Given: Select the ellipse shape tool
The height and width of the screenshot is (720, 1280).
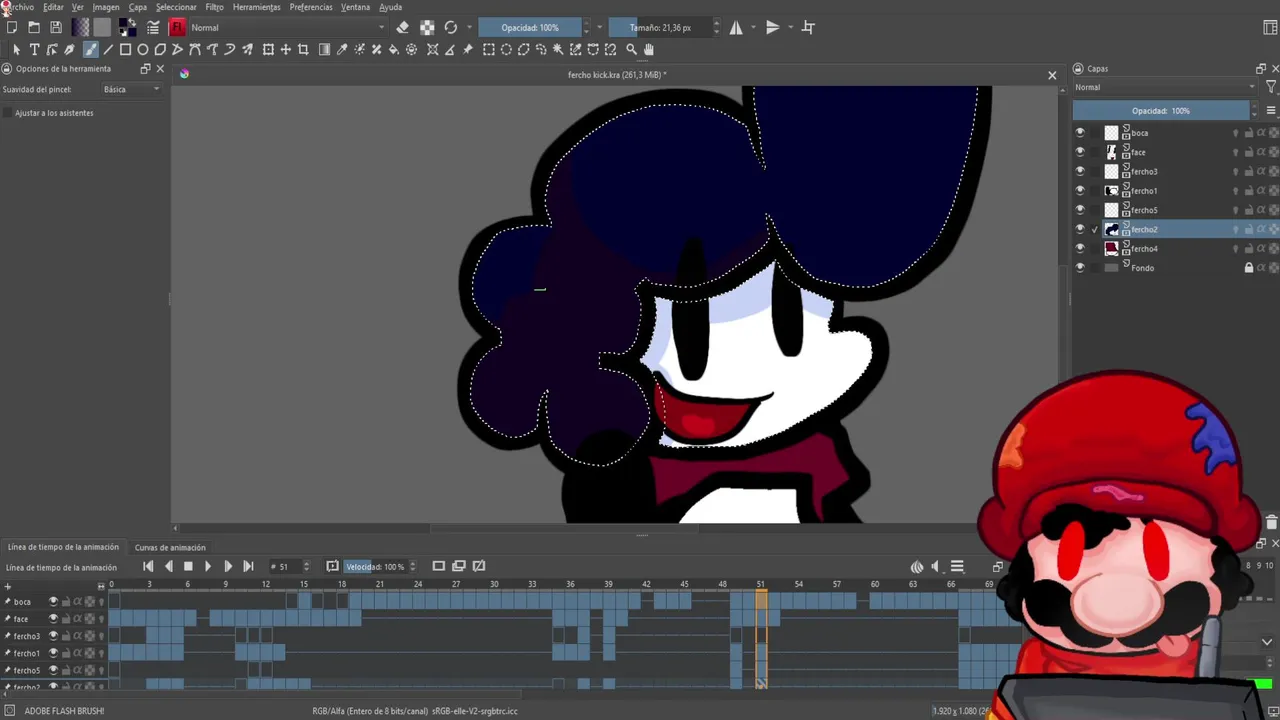Looking at the screenshot, I should [143, 49].
